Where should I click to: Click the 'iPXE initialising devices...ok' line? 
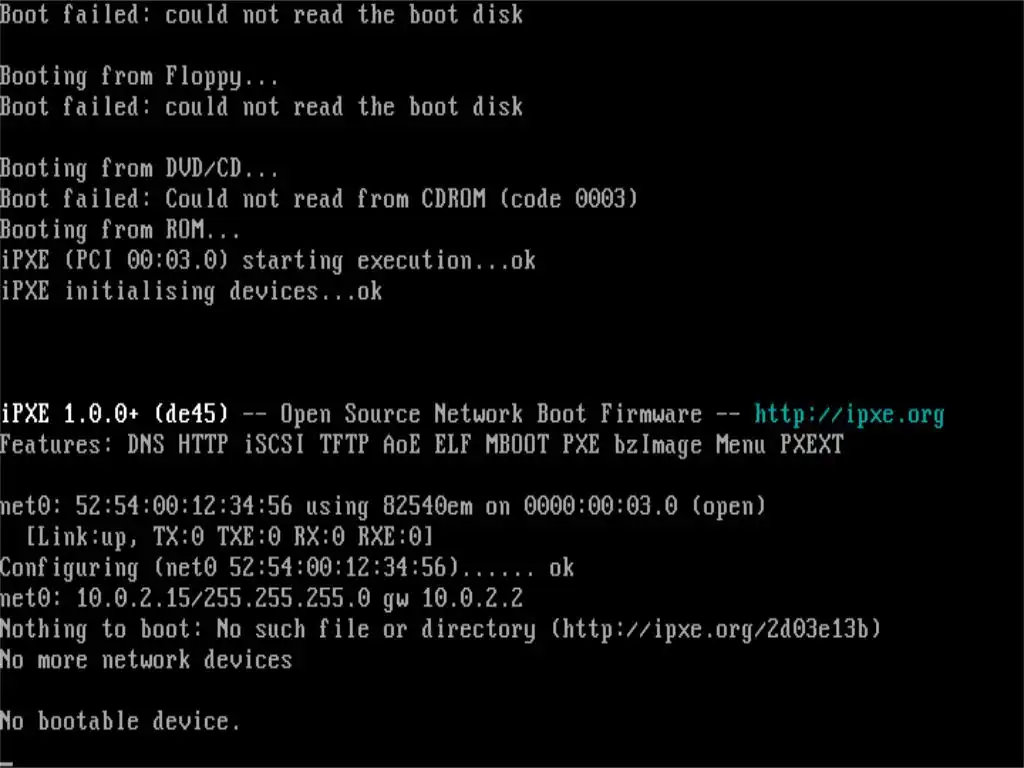coord(191,291)
